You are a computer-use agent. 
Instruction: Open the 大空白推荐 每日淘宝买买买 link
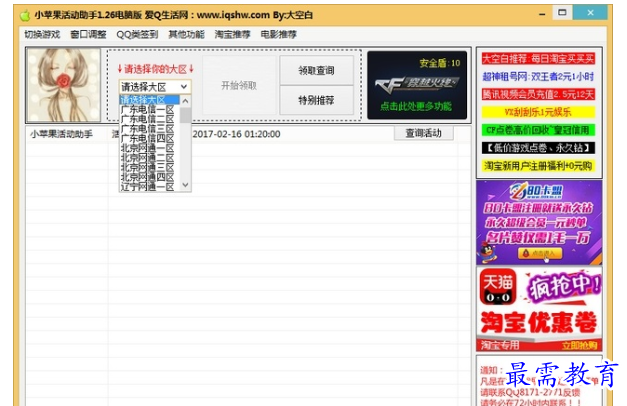point(538,59)
